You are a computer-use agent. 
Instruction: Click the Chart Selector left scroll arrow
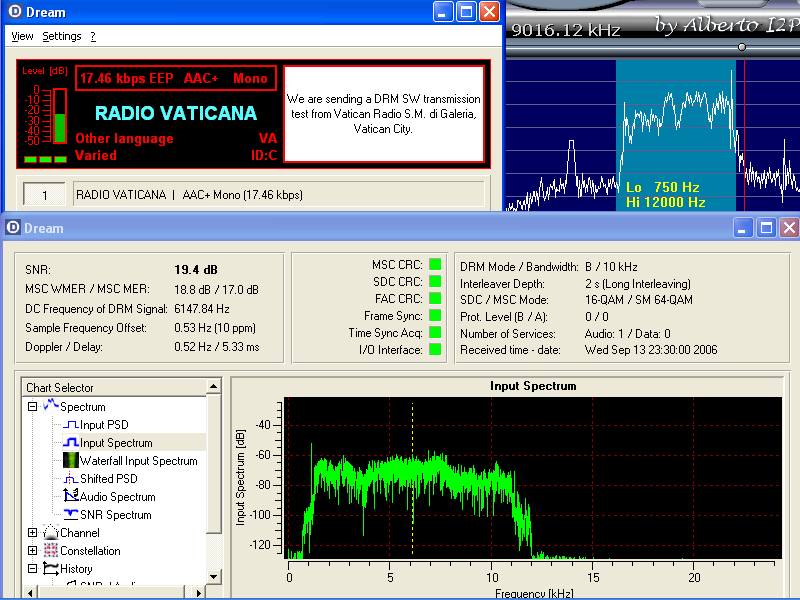coord(30,592)
